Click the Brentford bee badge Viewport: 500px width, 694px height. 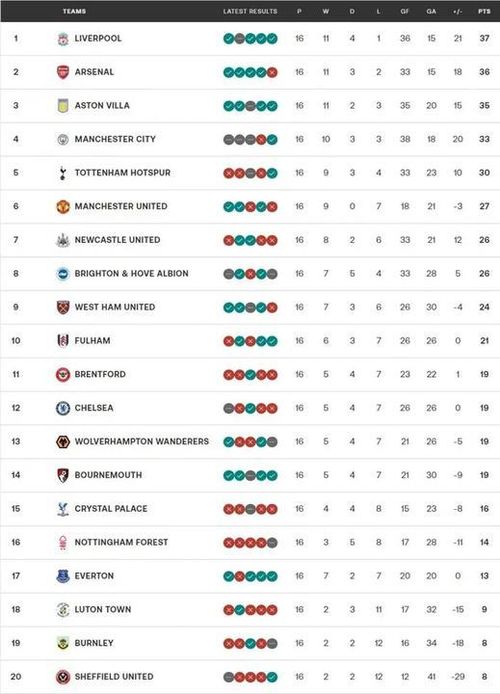pyautogui.click(x=63, y=374)
